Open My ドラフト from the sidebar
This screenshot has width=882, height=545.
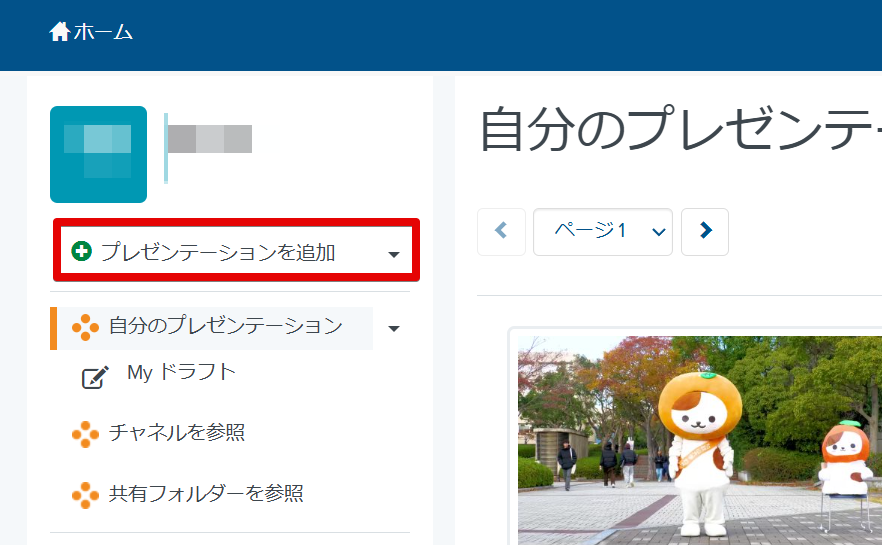point(181,373)
